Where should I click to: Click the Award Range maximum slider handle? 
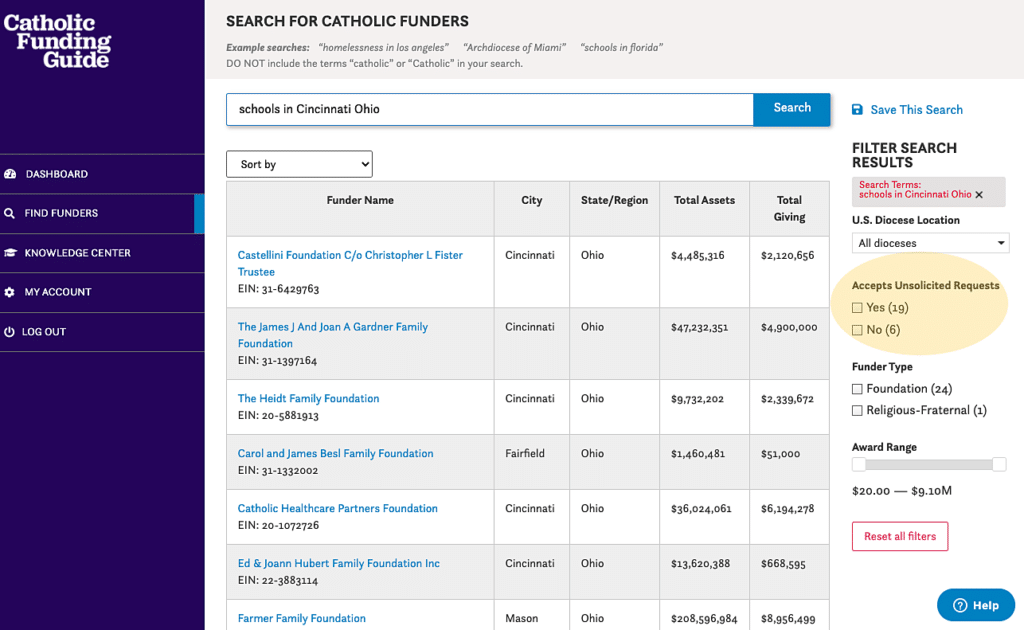coord(999,464)
